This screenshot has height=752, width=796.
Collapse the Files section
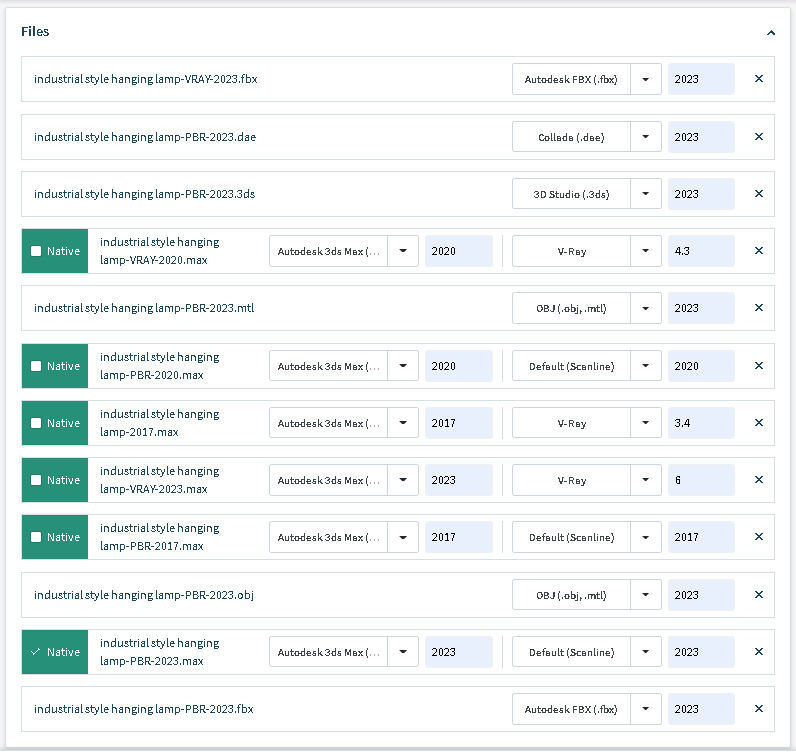click(x=770, y=32)
